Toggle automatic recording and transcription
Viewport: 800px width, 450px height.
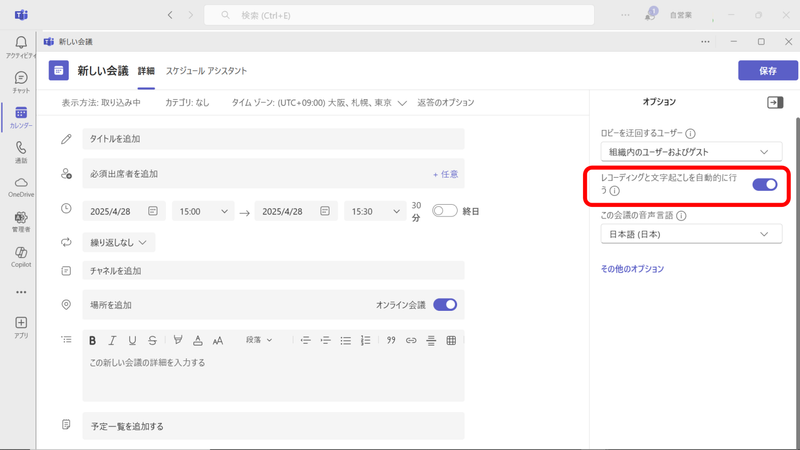coord(765,184)
